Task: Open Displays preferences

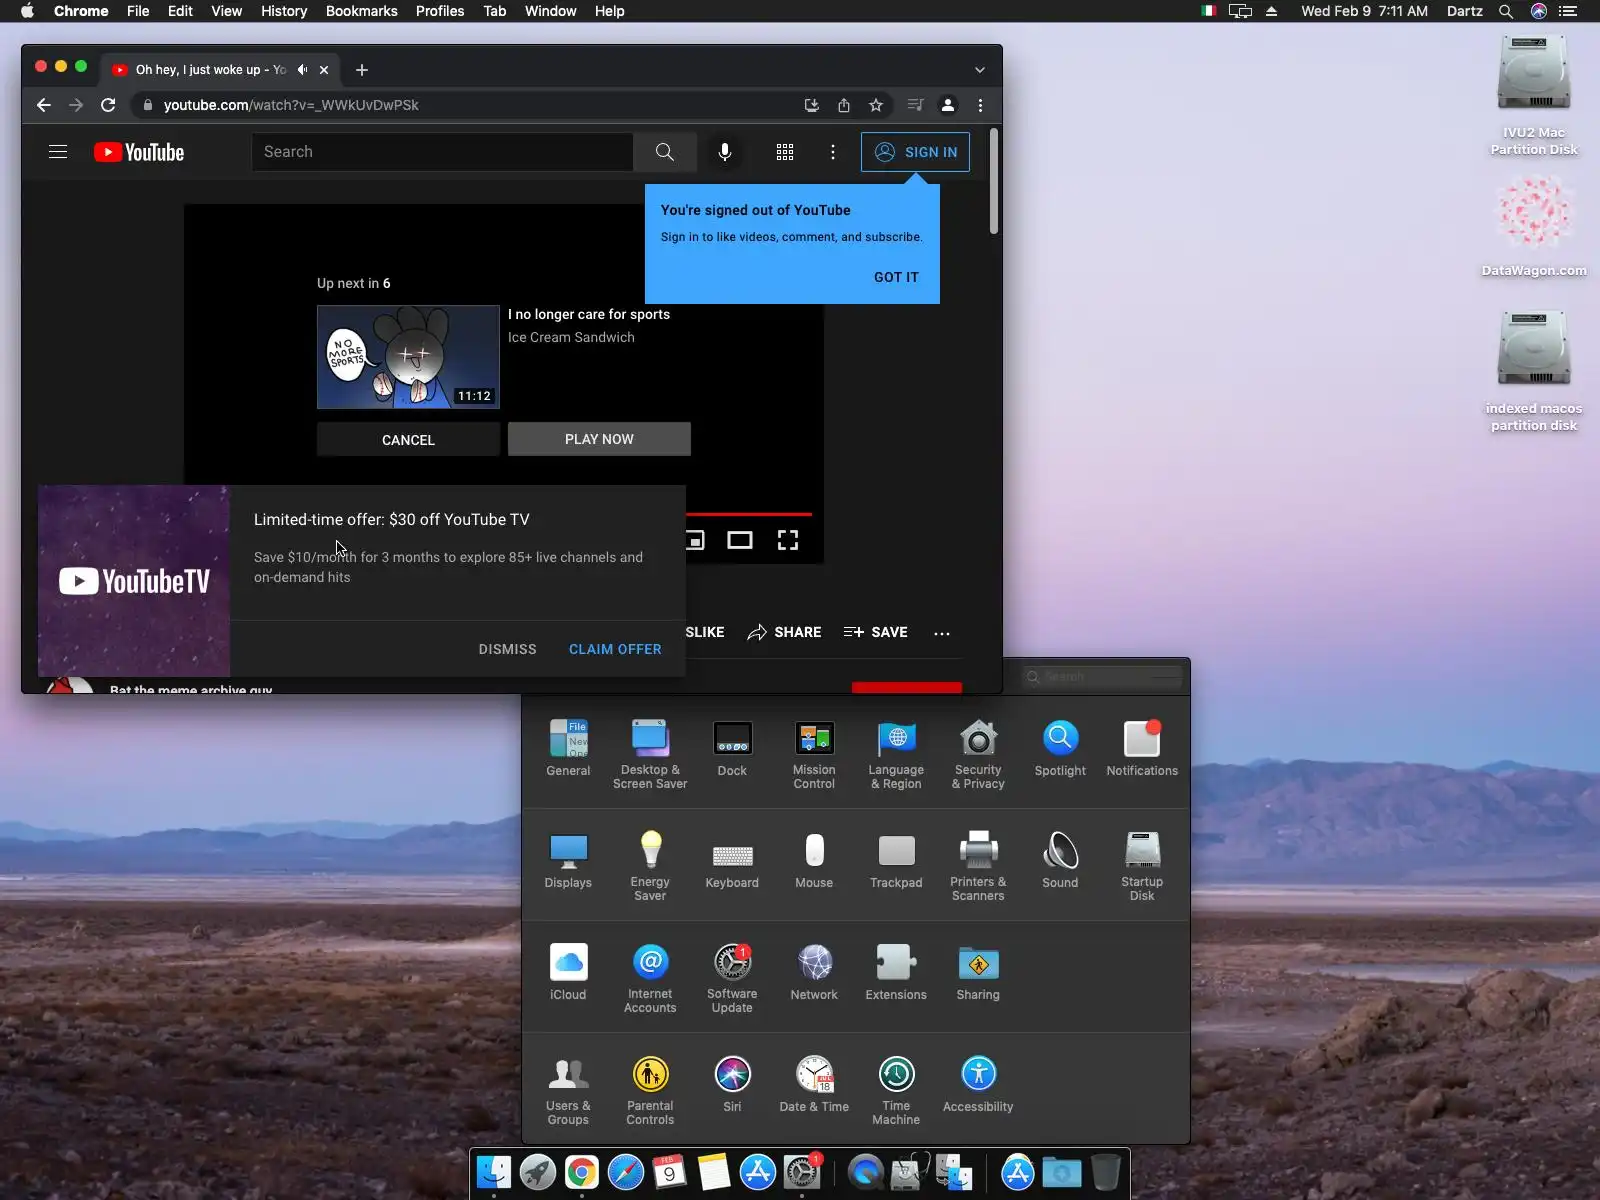Action: point(568,859)
